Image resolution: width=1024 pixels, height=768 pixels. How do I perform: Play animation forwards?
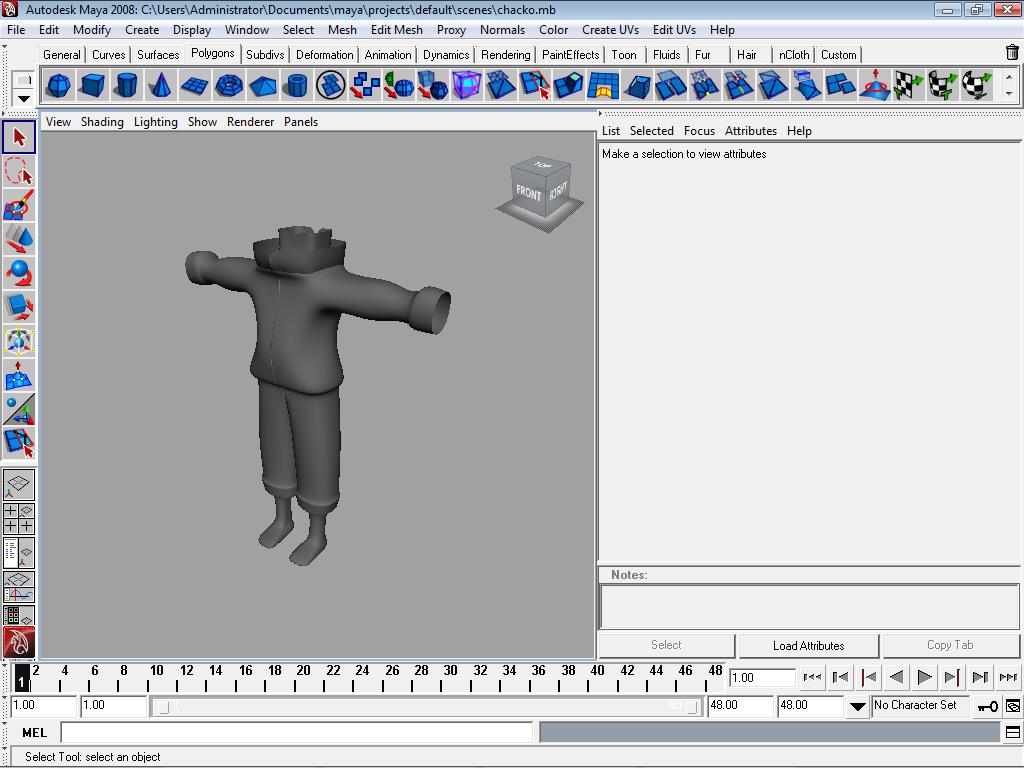point(924,677)
